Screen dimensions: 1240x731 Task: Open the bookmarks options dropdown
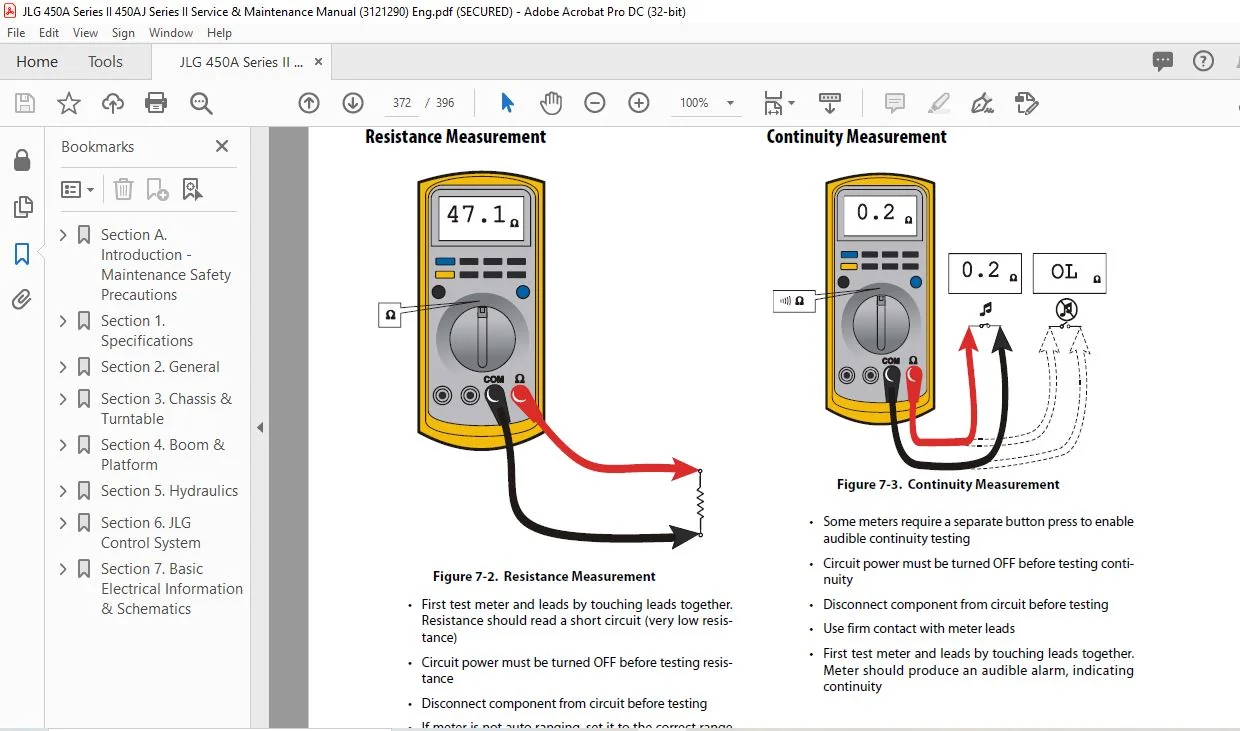[x=77, y=189]
